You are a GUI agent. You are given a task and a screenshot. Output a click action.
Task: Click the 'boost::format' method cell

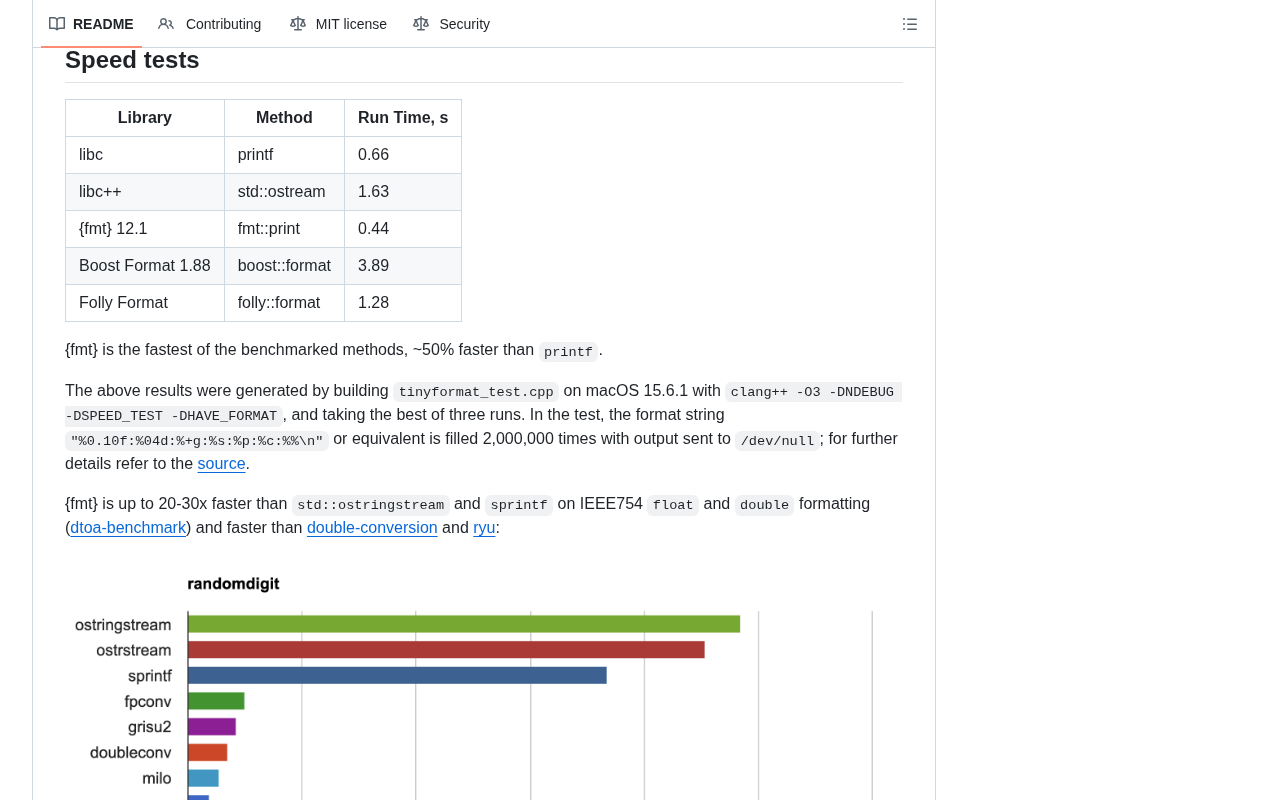click(284, 266)
